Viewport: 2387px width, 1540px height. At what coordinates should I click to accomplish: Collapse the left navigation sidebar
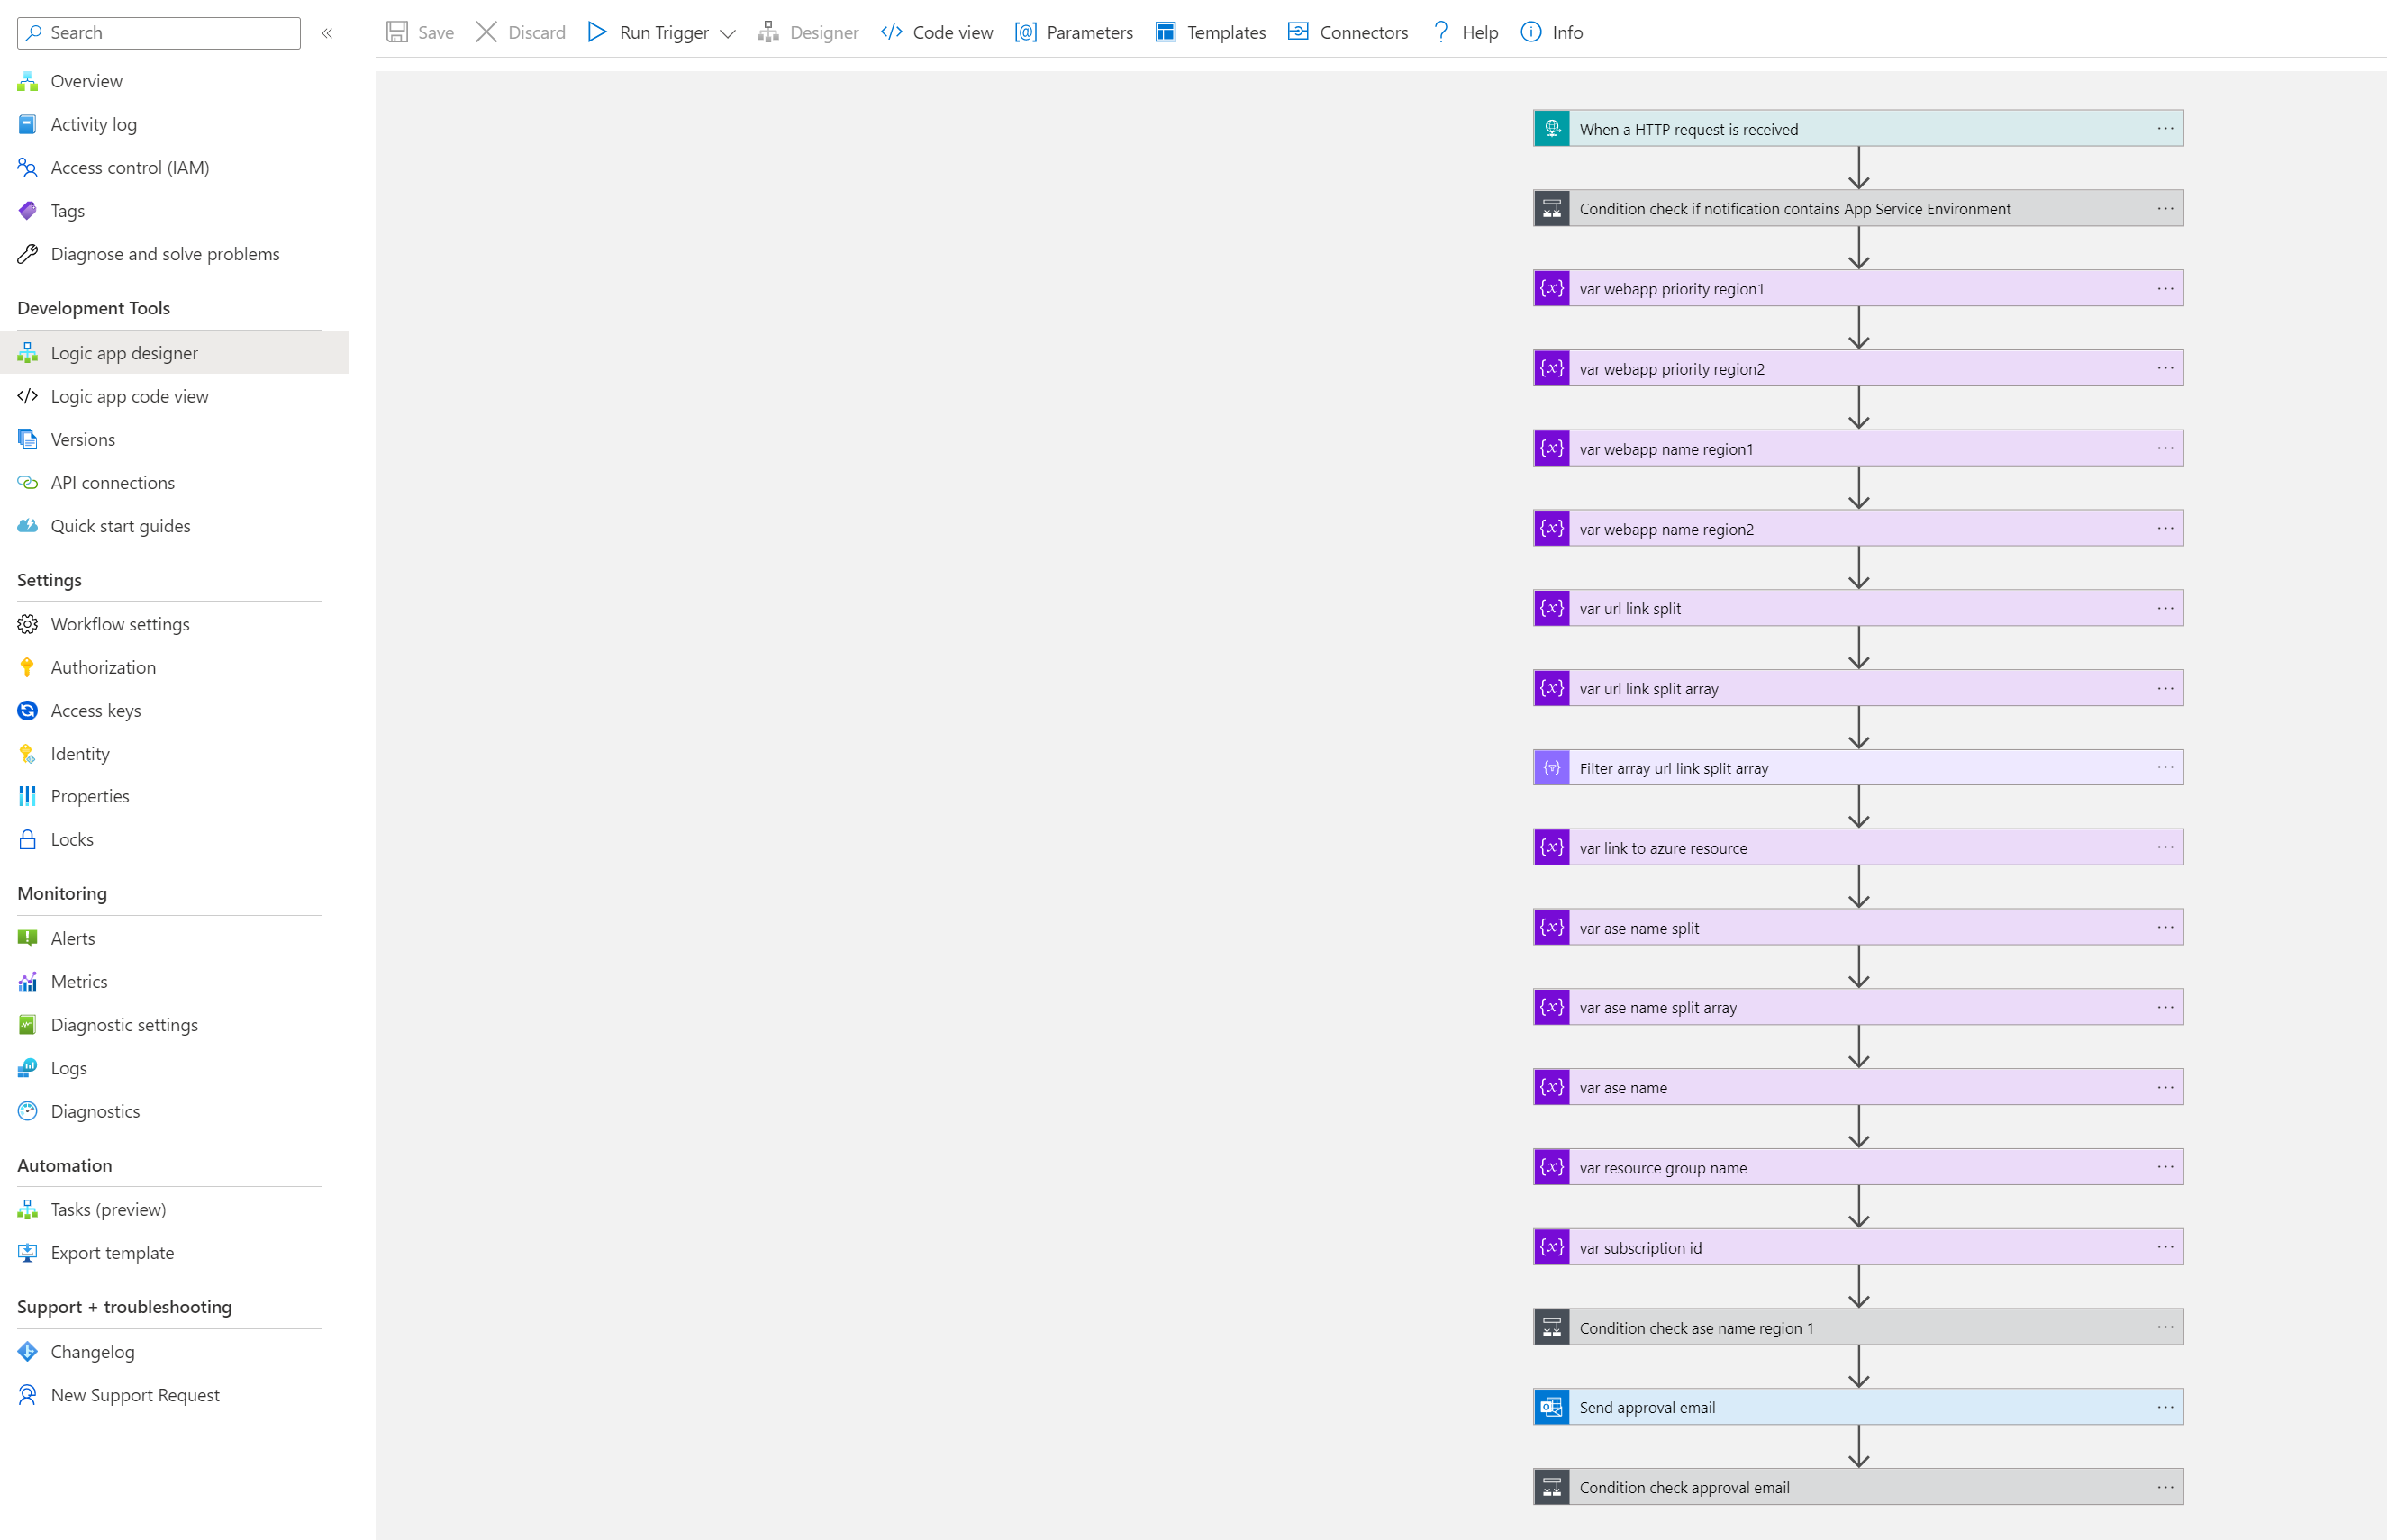point(327,32)
